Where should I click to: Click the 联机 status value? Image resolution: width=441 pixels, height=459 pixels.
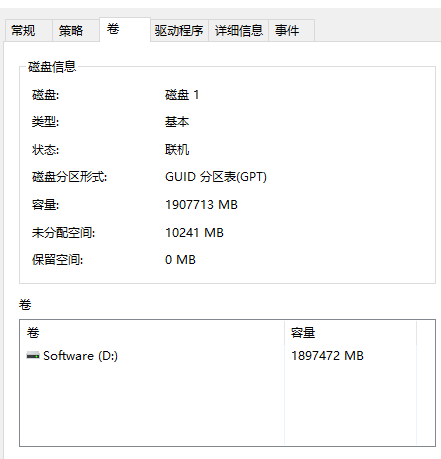(177, 150)
